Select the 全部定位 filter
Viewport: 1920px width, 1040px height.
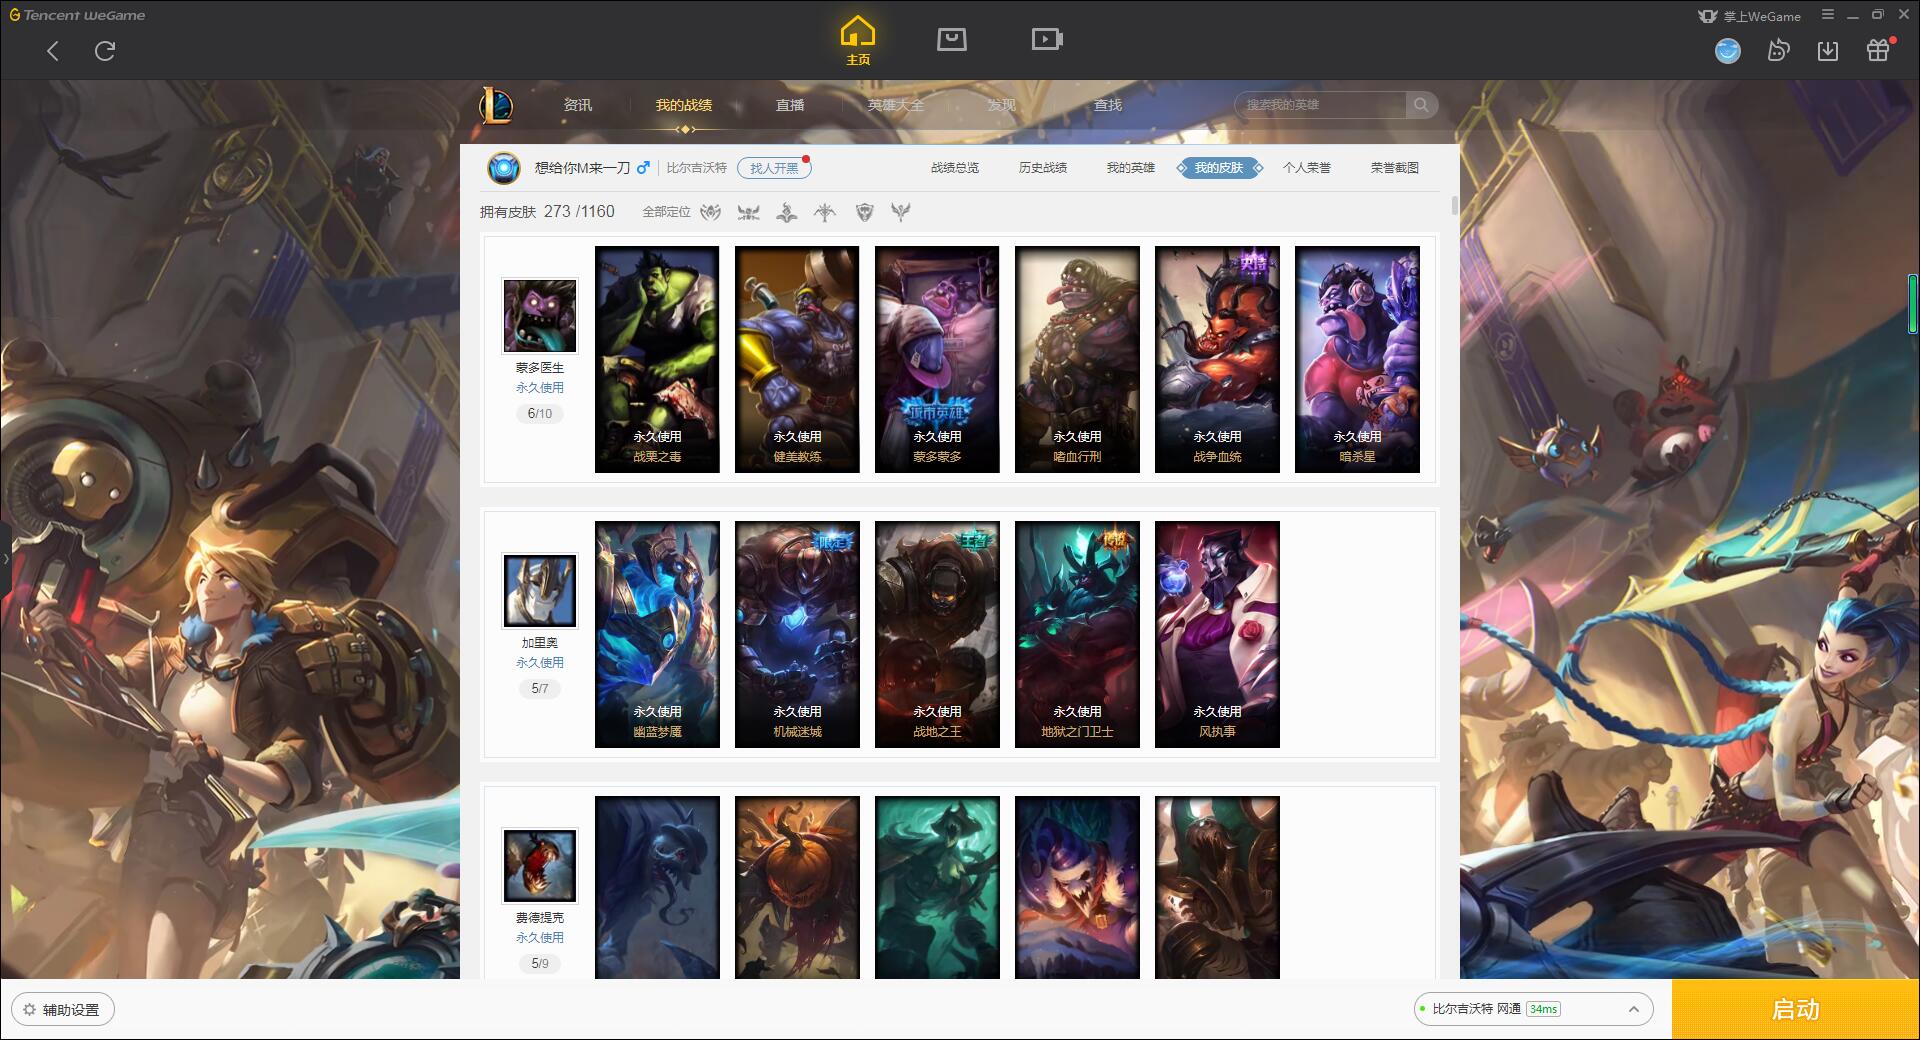pyautogui.click(x=666, y=212)
